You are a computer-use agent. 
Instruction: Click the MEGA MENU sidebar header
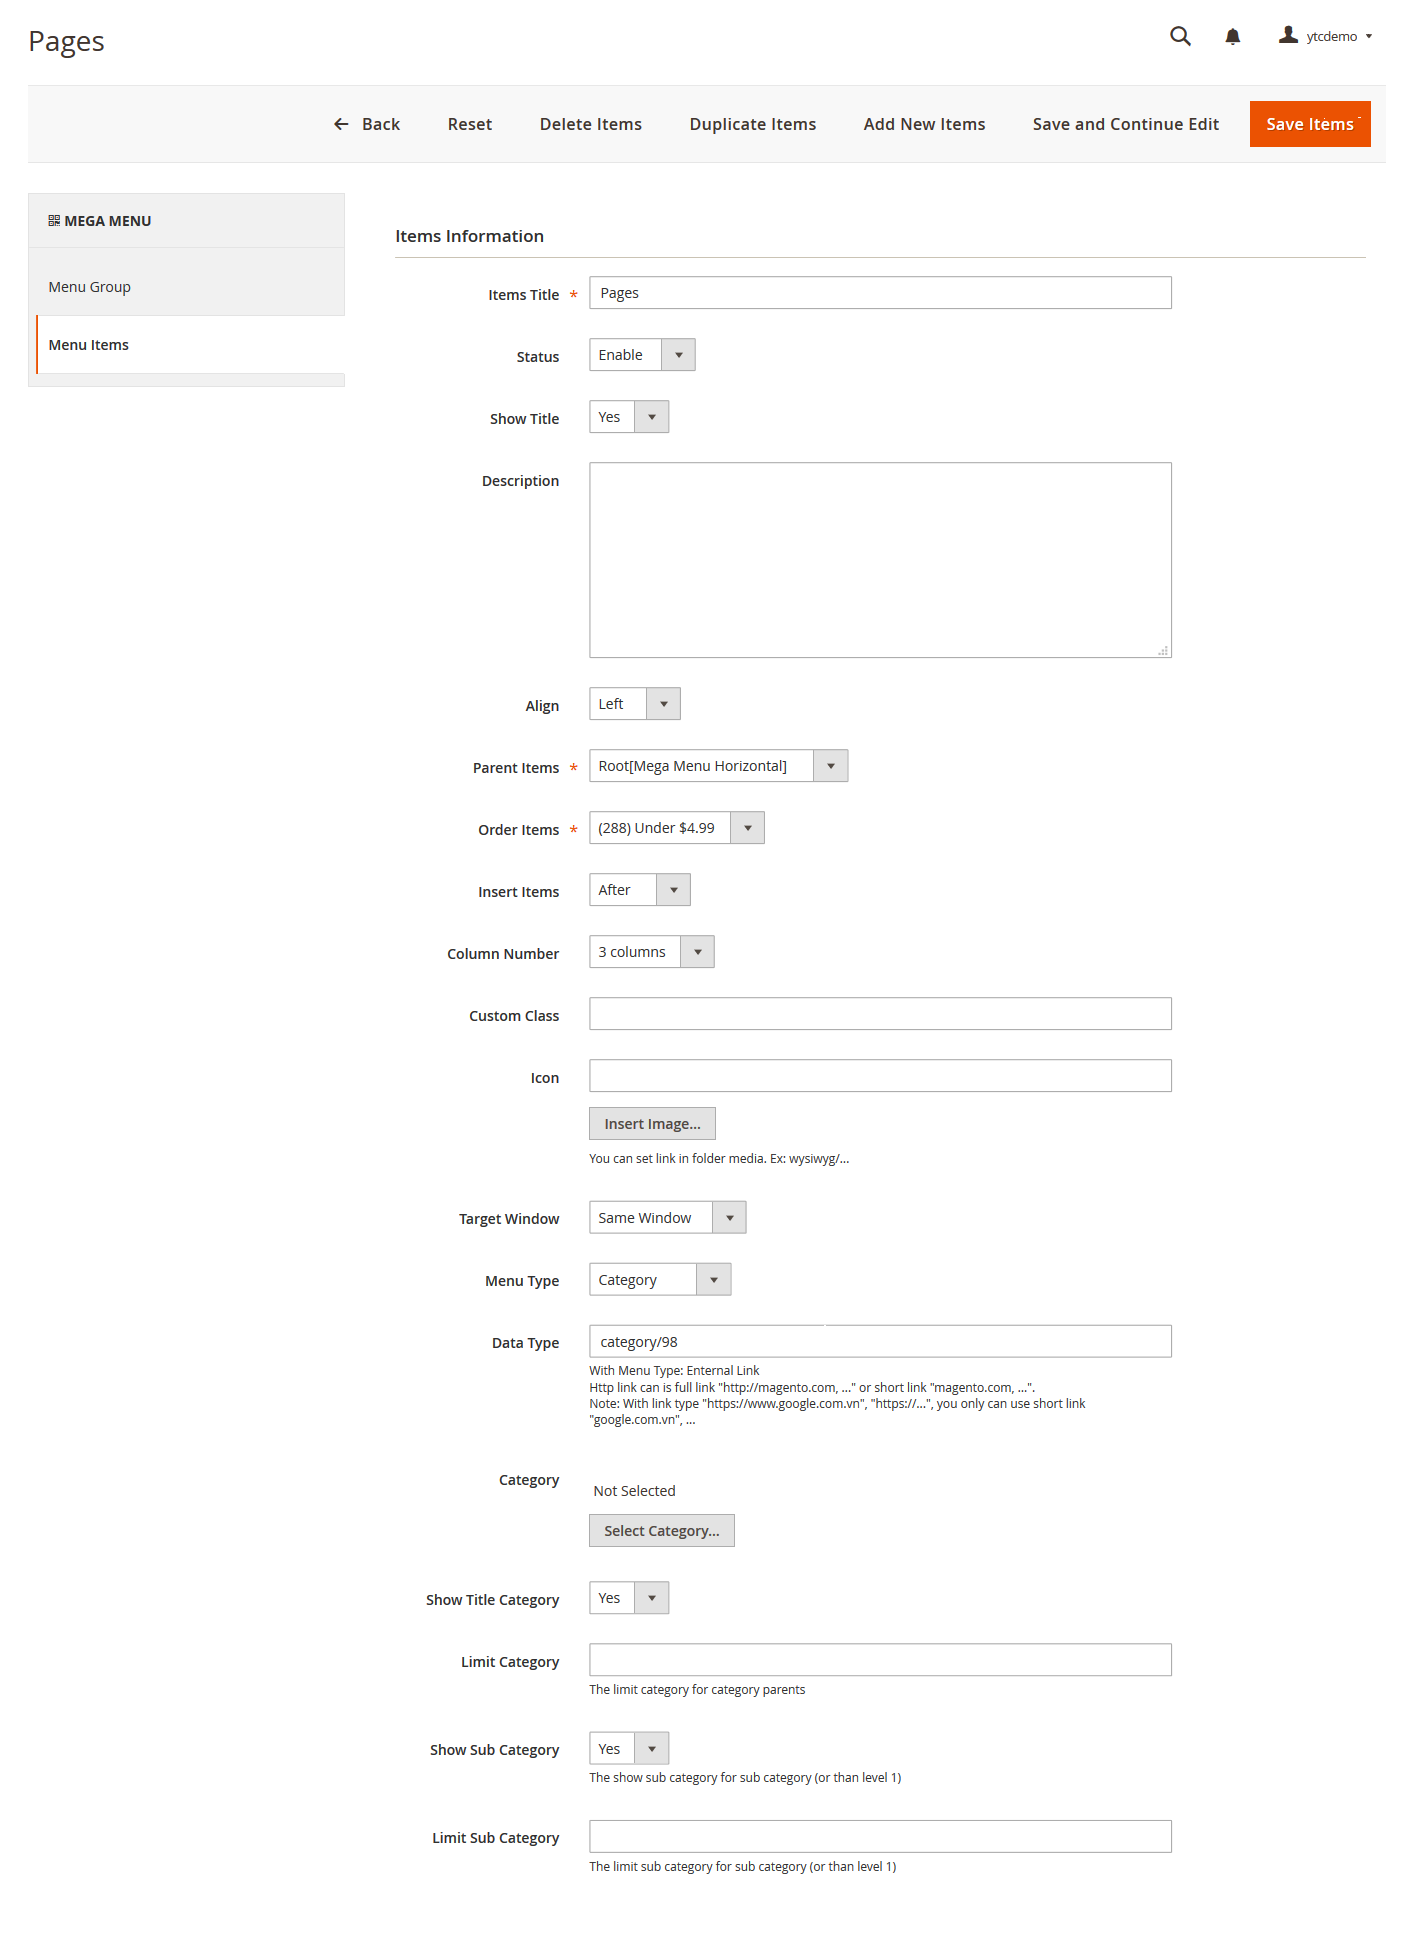(186, 221)
